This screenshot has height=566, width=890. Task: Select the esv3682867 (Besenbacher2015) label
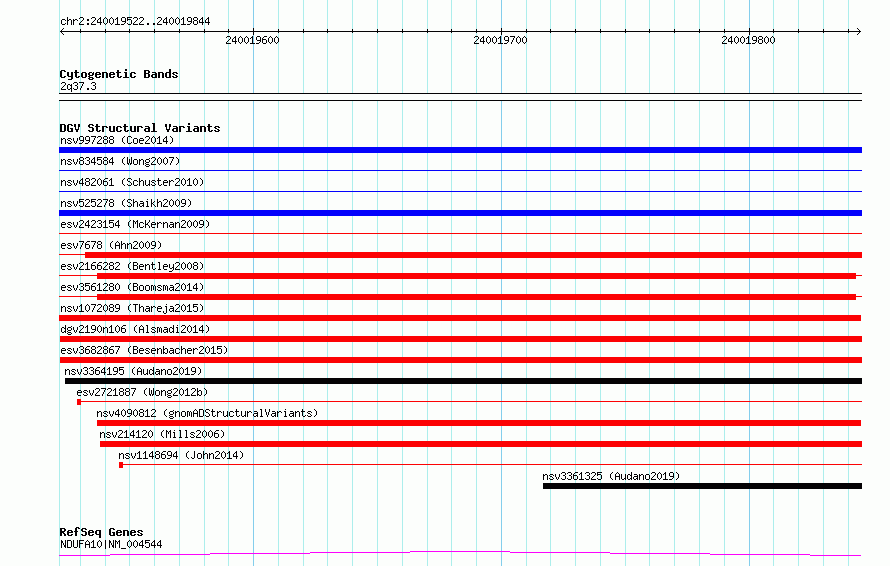click(x=144, y=350)
